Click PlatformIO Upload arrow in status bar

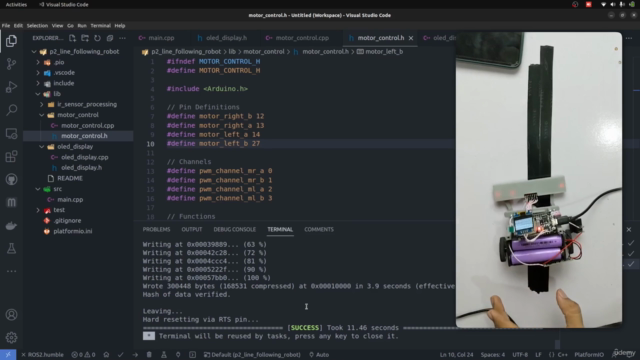coord(135,355)
